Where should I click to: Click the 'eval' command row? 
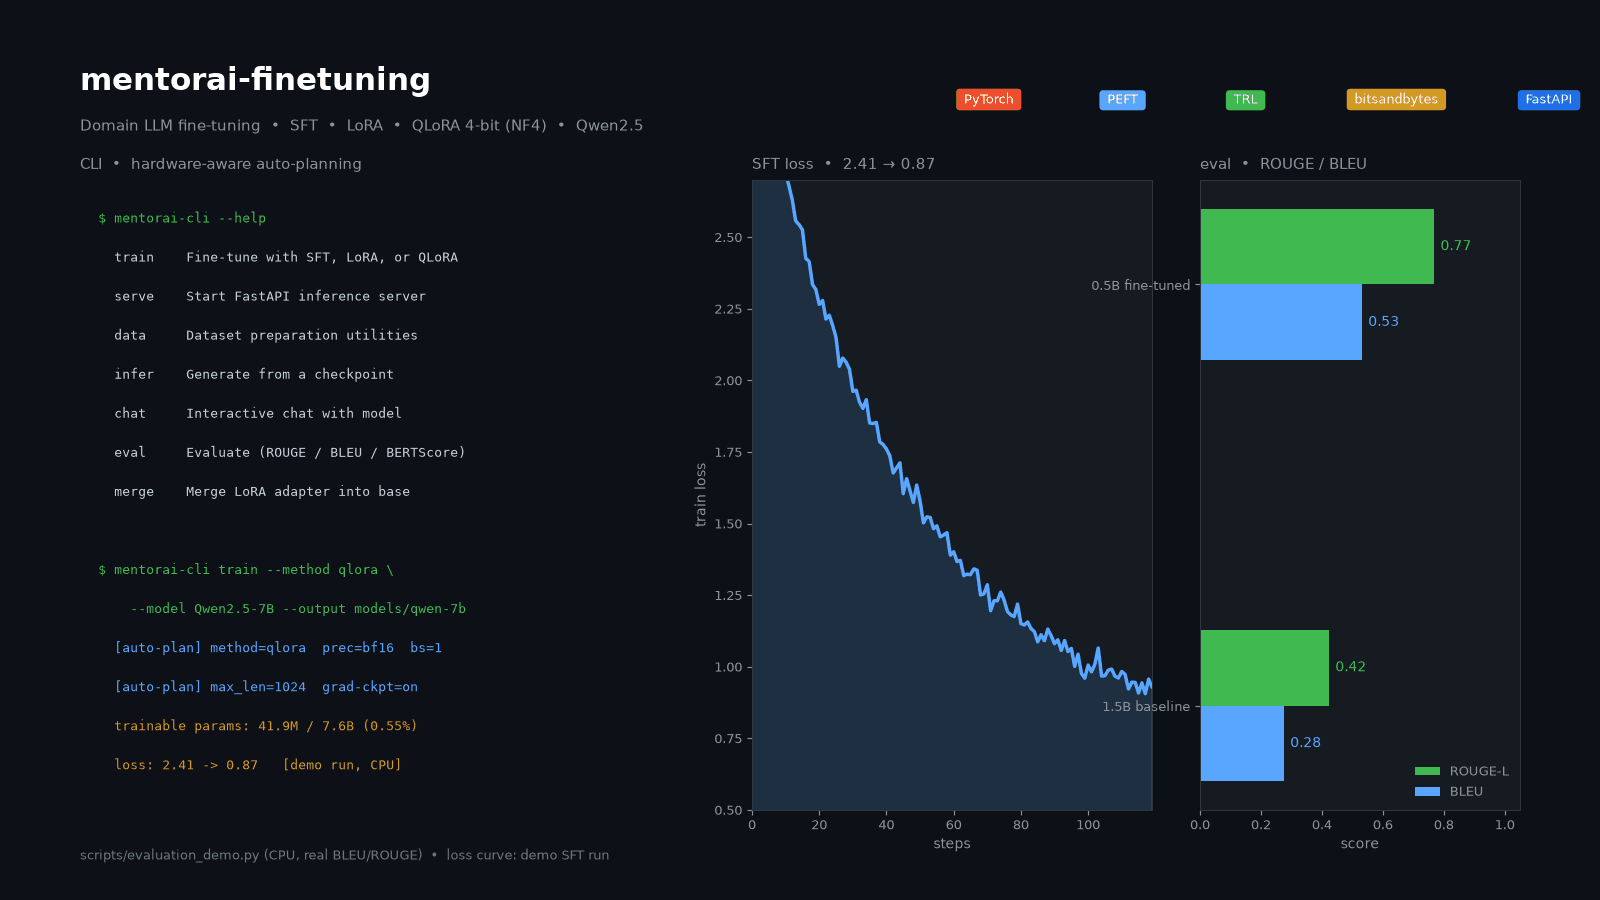290,452
